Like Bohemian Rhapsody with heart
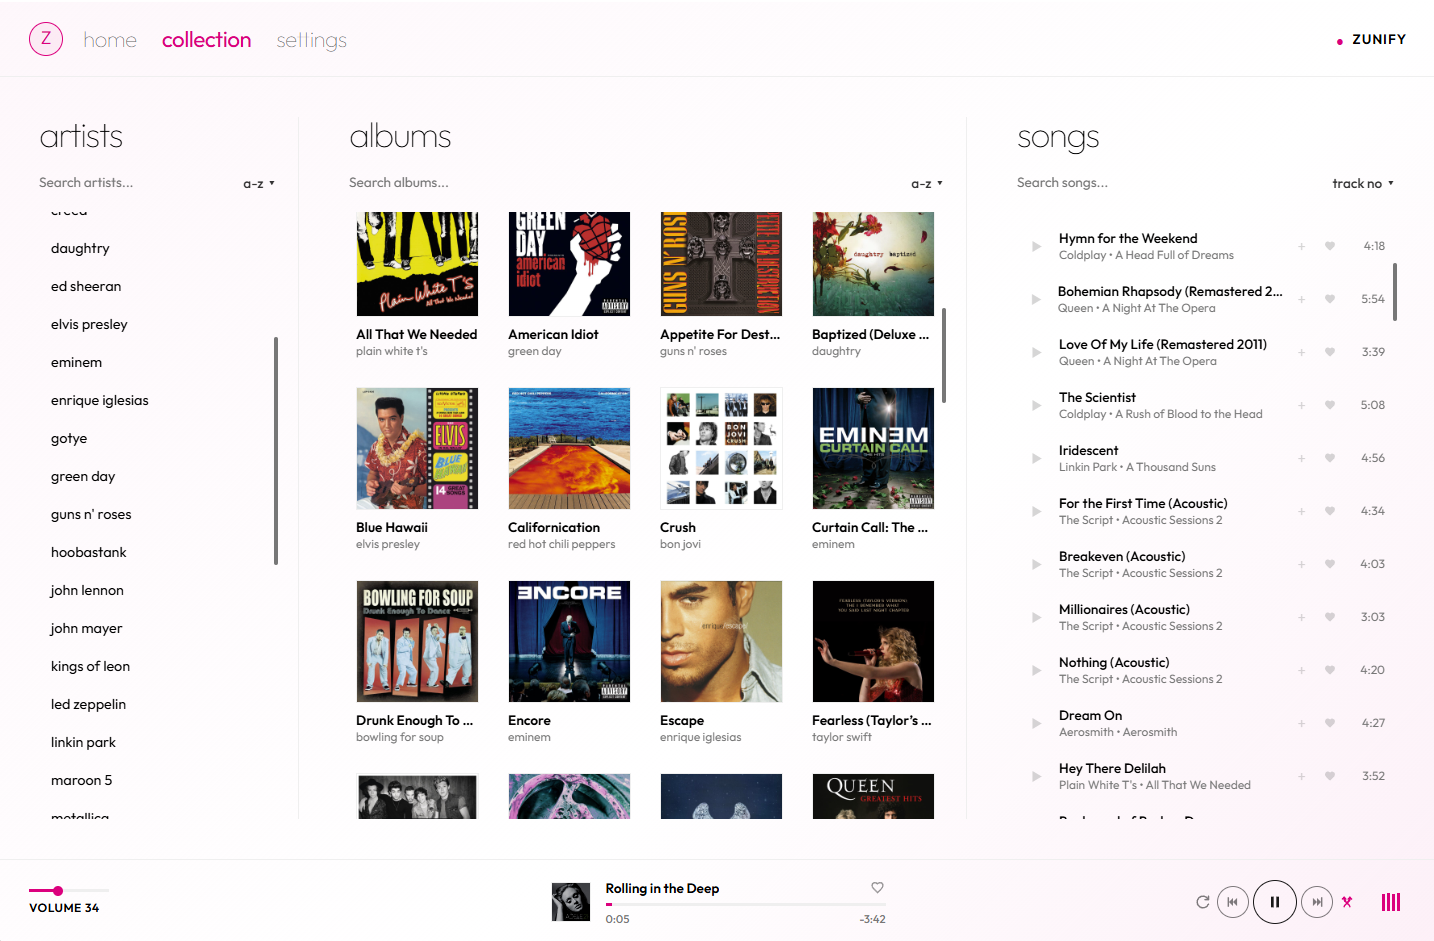Image resolution: width=1434 pixels, height=941 pixels. coord(1330,299)
